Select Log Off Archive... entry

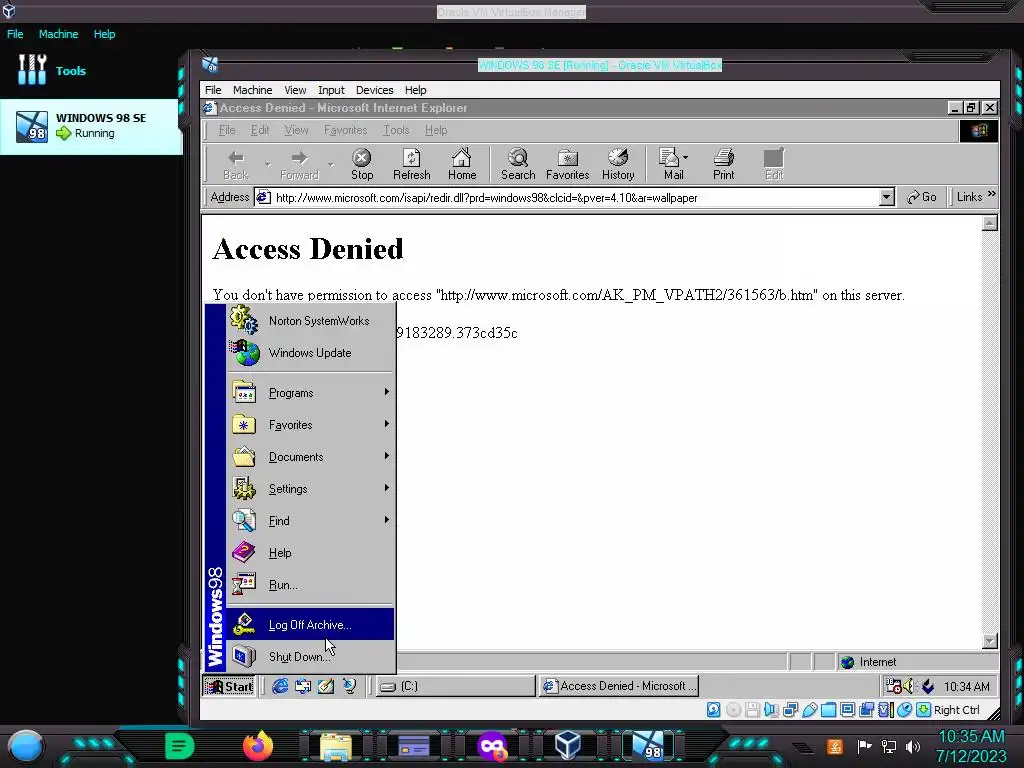click(311, 624)
